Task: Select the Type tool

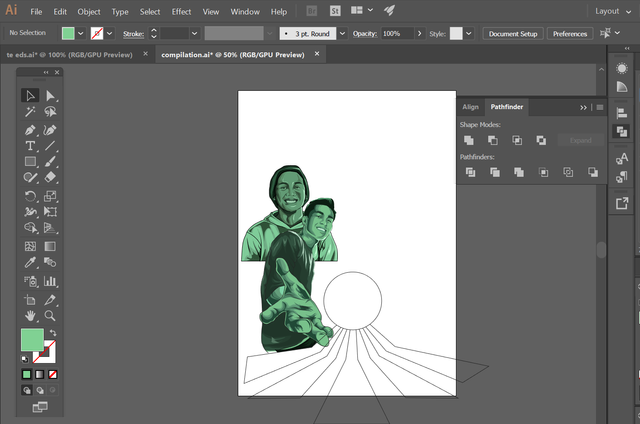Action: tap(30, 146)
